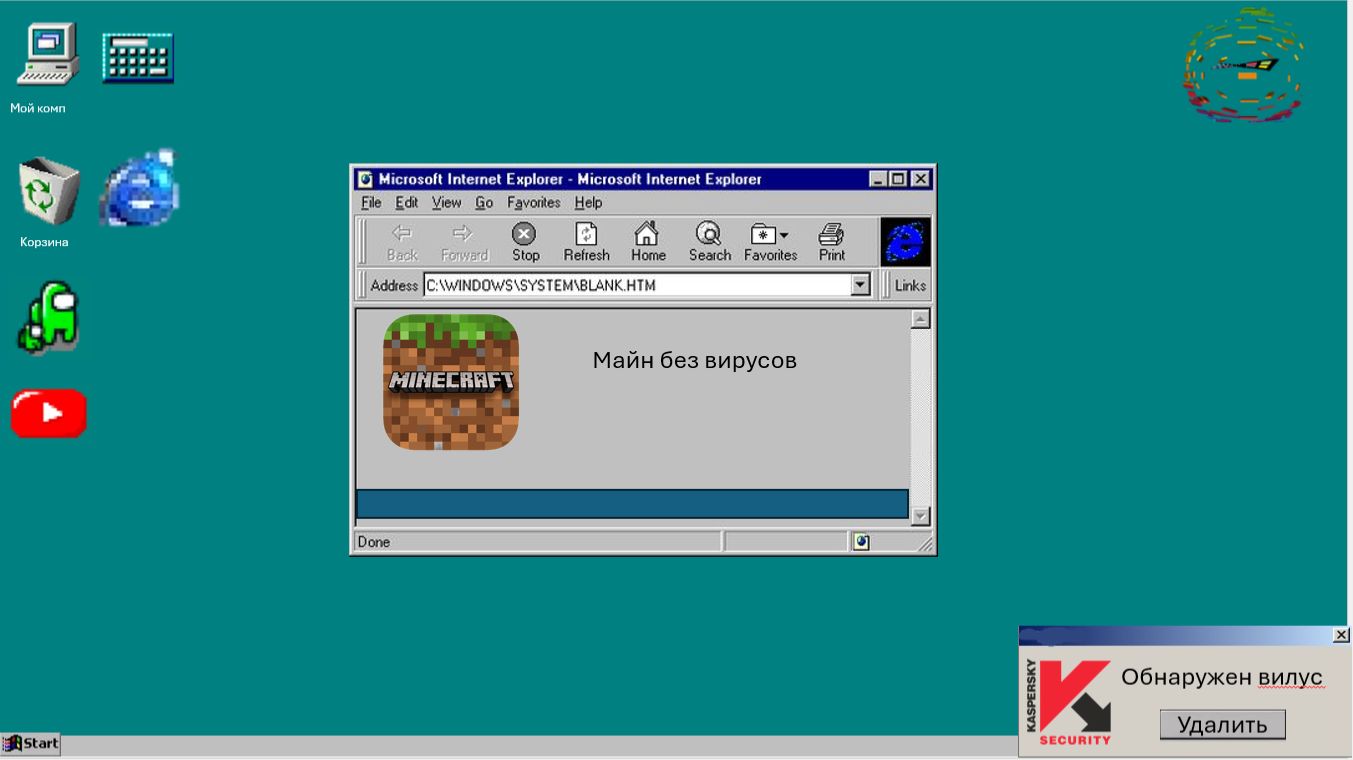
Task: Open the View menu
Action: 446,203
